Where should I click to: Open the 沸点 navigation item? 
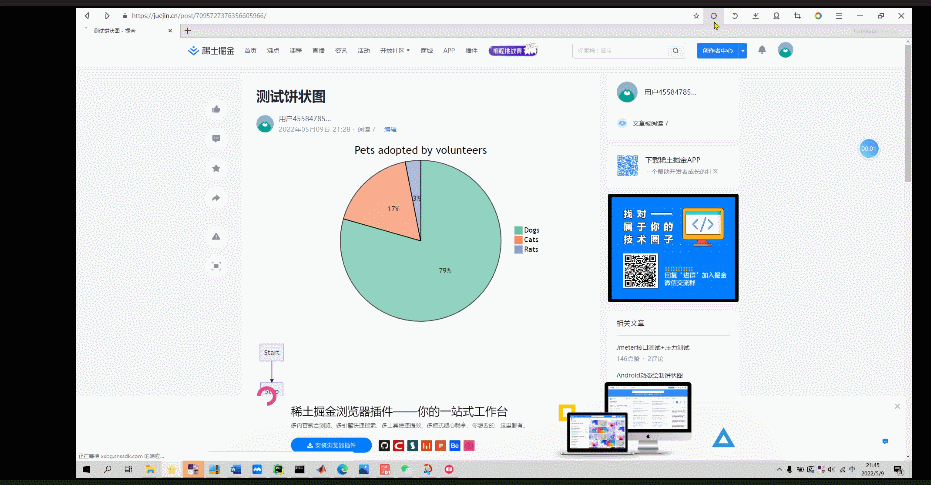273,51
